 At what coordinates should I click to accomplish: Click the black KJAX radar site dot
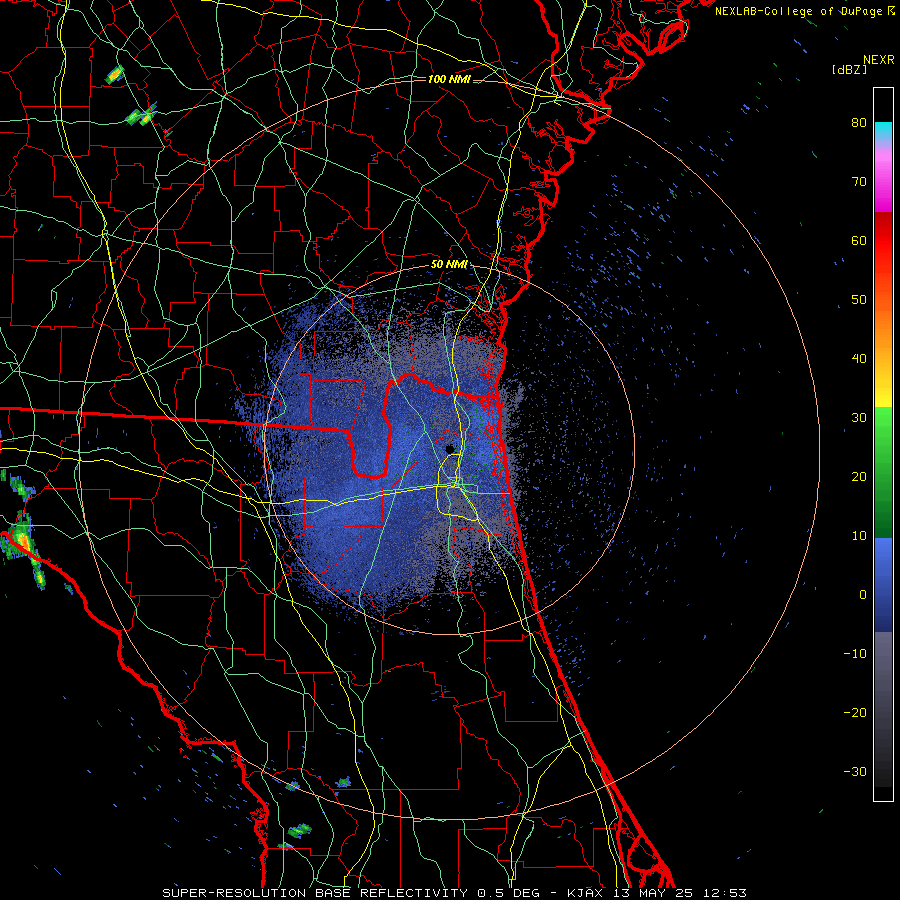450,449
